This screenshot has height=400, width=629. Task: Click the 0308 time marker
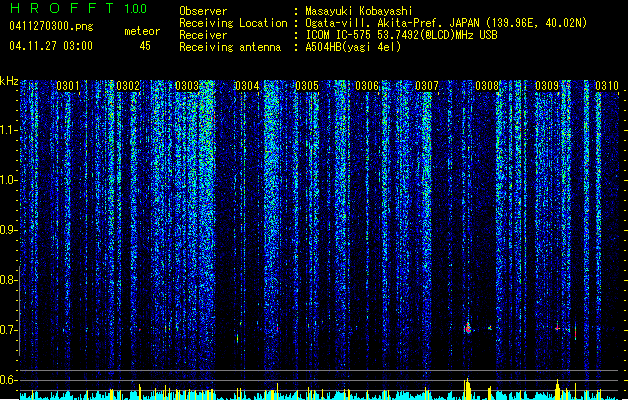pyautogui.click(x=487, y=86)
